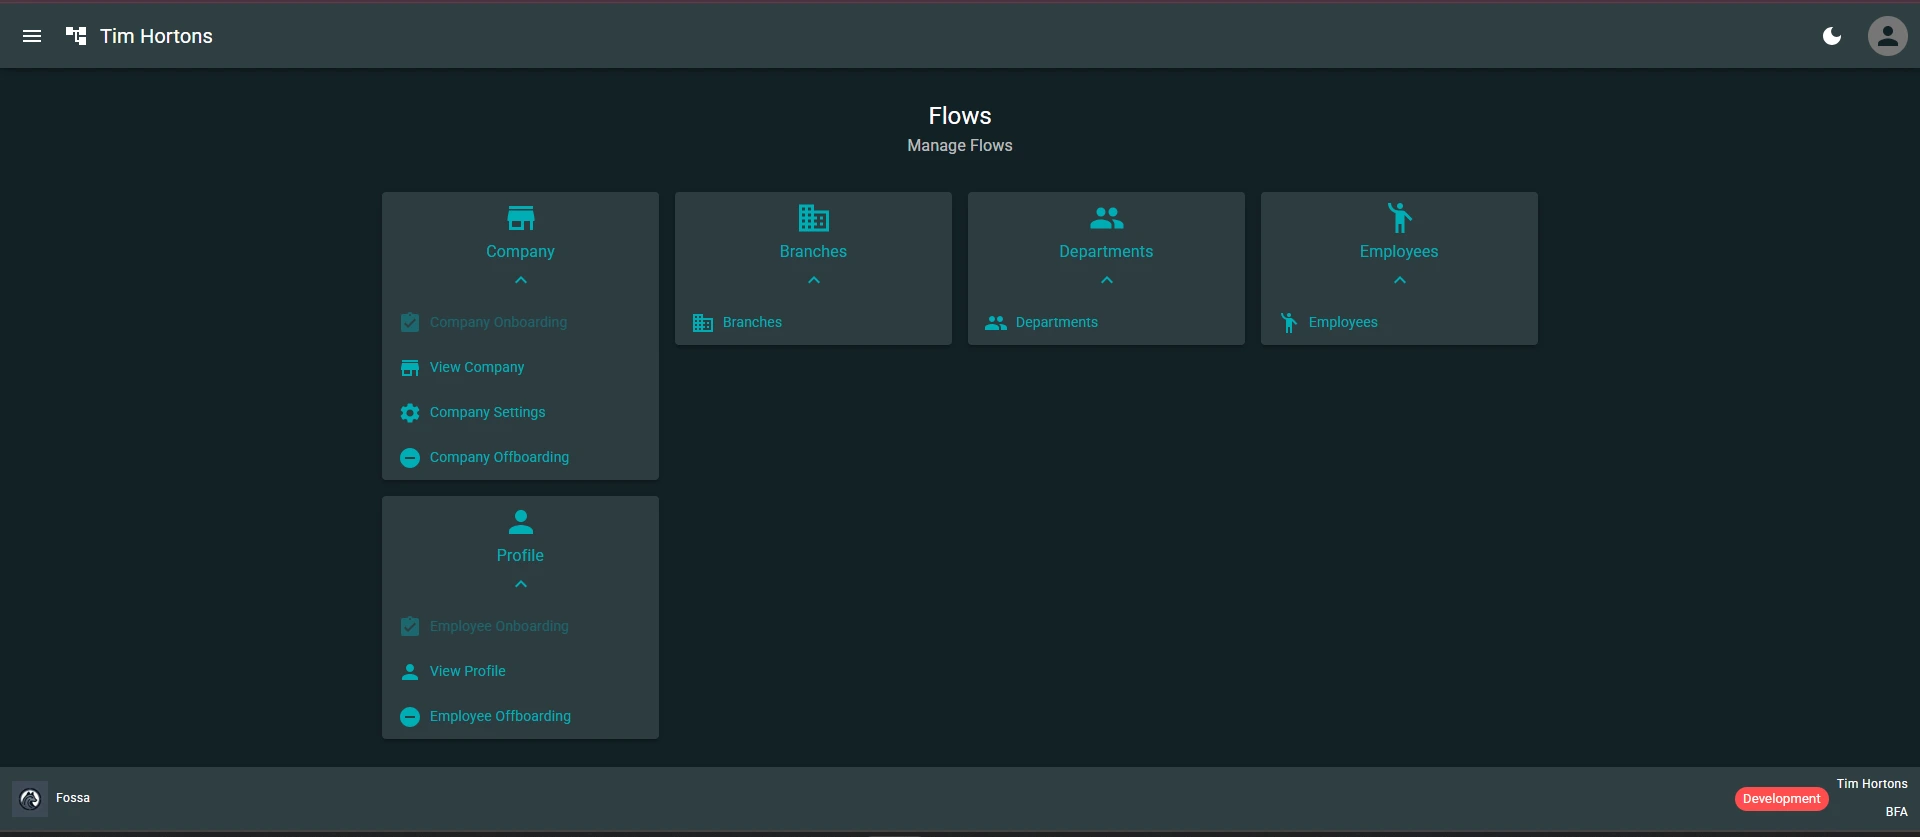Click the red Development environment badge
This screenshot has width=1920, height=837.
point(1781,798)
